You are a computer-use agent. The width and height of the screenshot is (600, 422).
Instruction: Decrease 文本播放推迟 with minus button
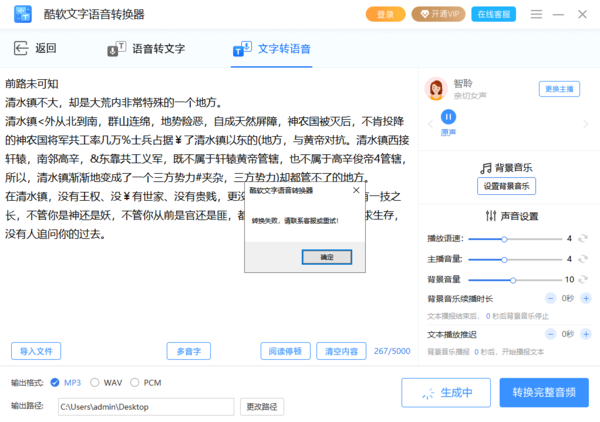(550, 333)
